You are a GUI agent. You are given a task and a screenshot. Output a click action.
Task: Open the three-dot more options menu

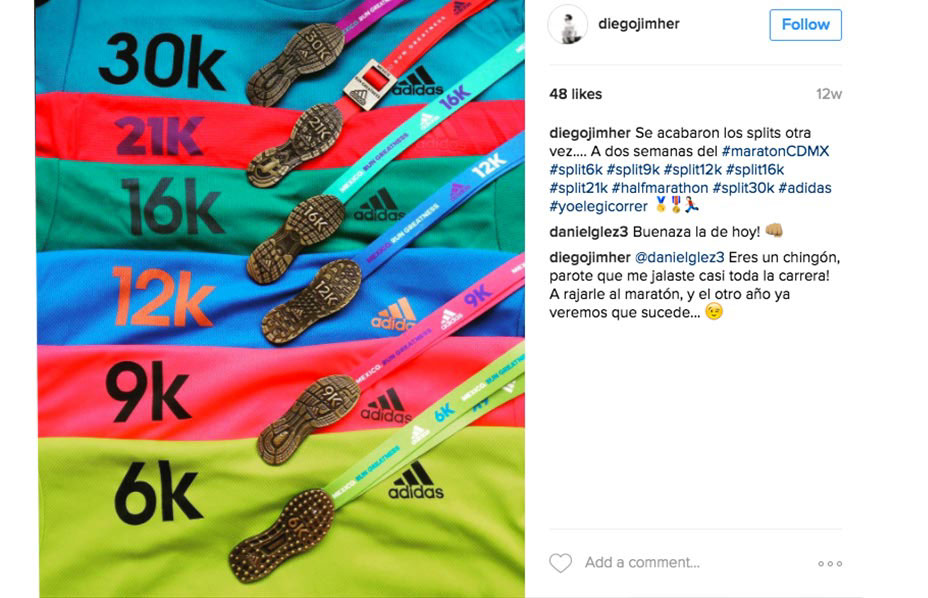(830, 564)
